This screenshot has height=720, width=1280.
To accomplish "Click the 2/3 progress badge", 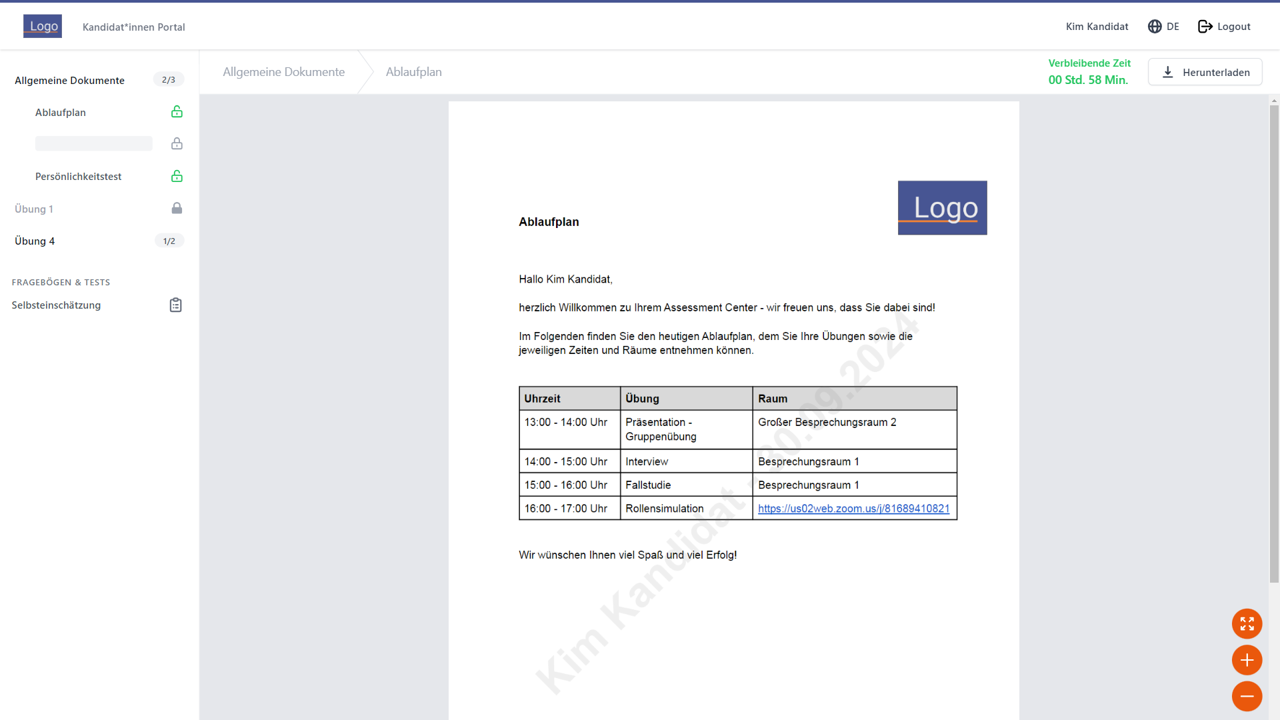I will (169, 80).
